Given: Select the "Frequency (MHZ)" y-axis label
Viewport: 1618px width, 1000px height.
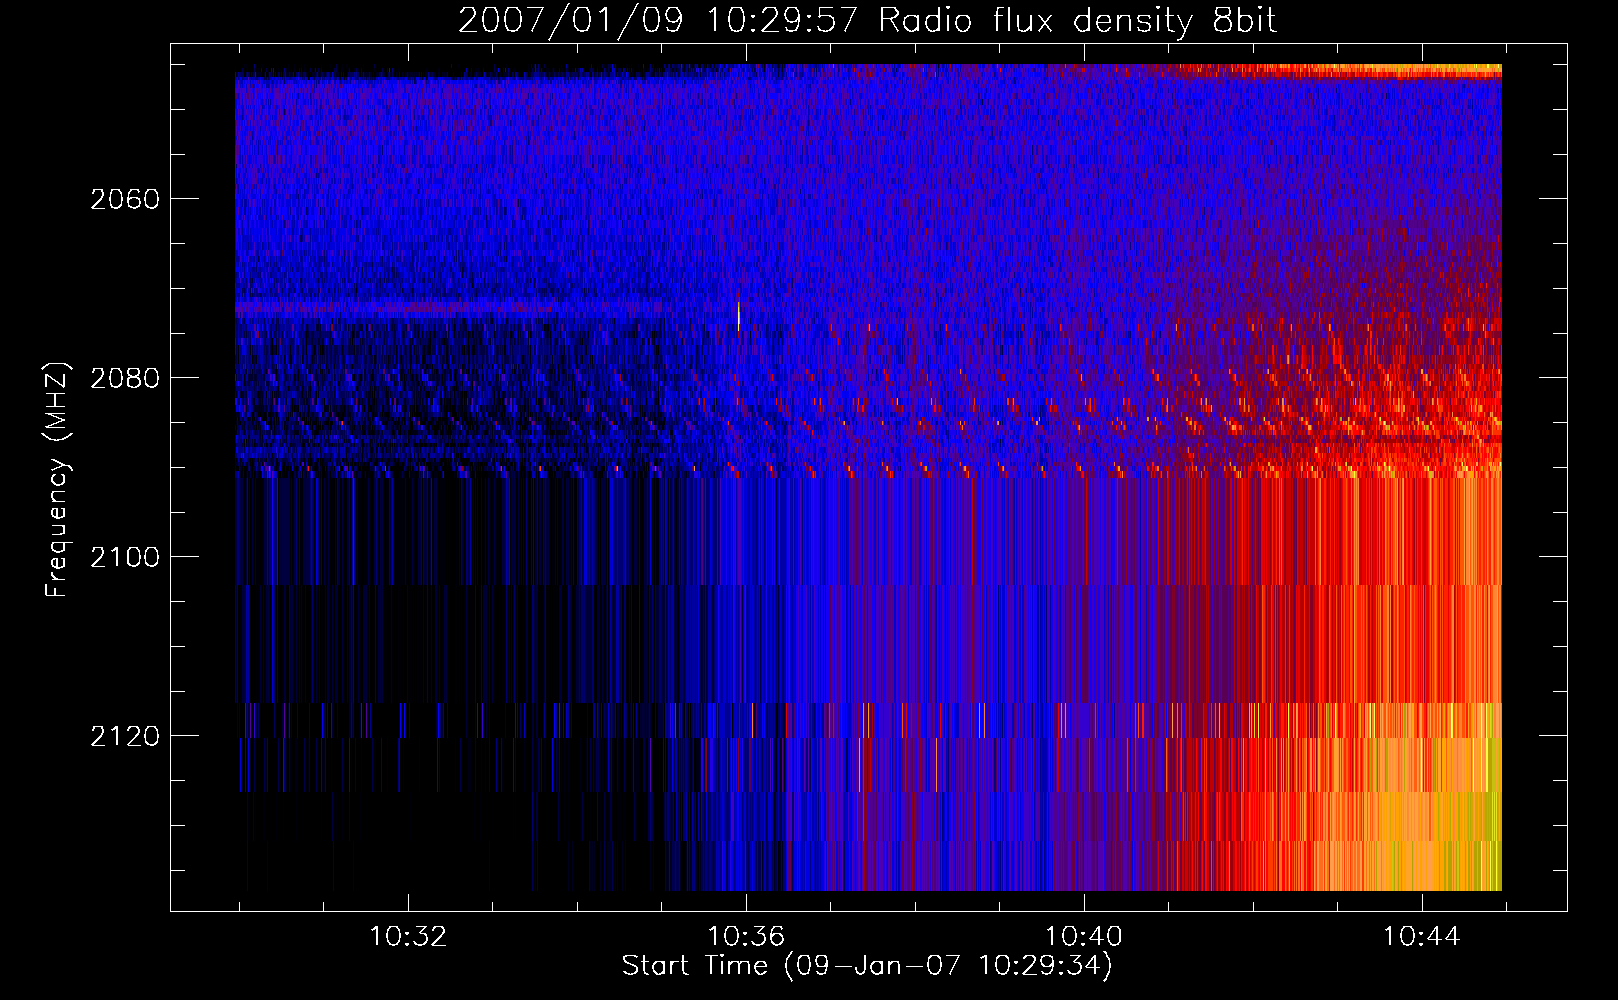Looking at the screenshot, I should [x=57, y=480].
